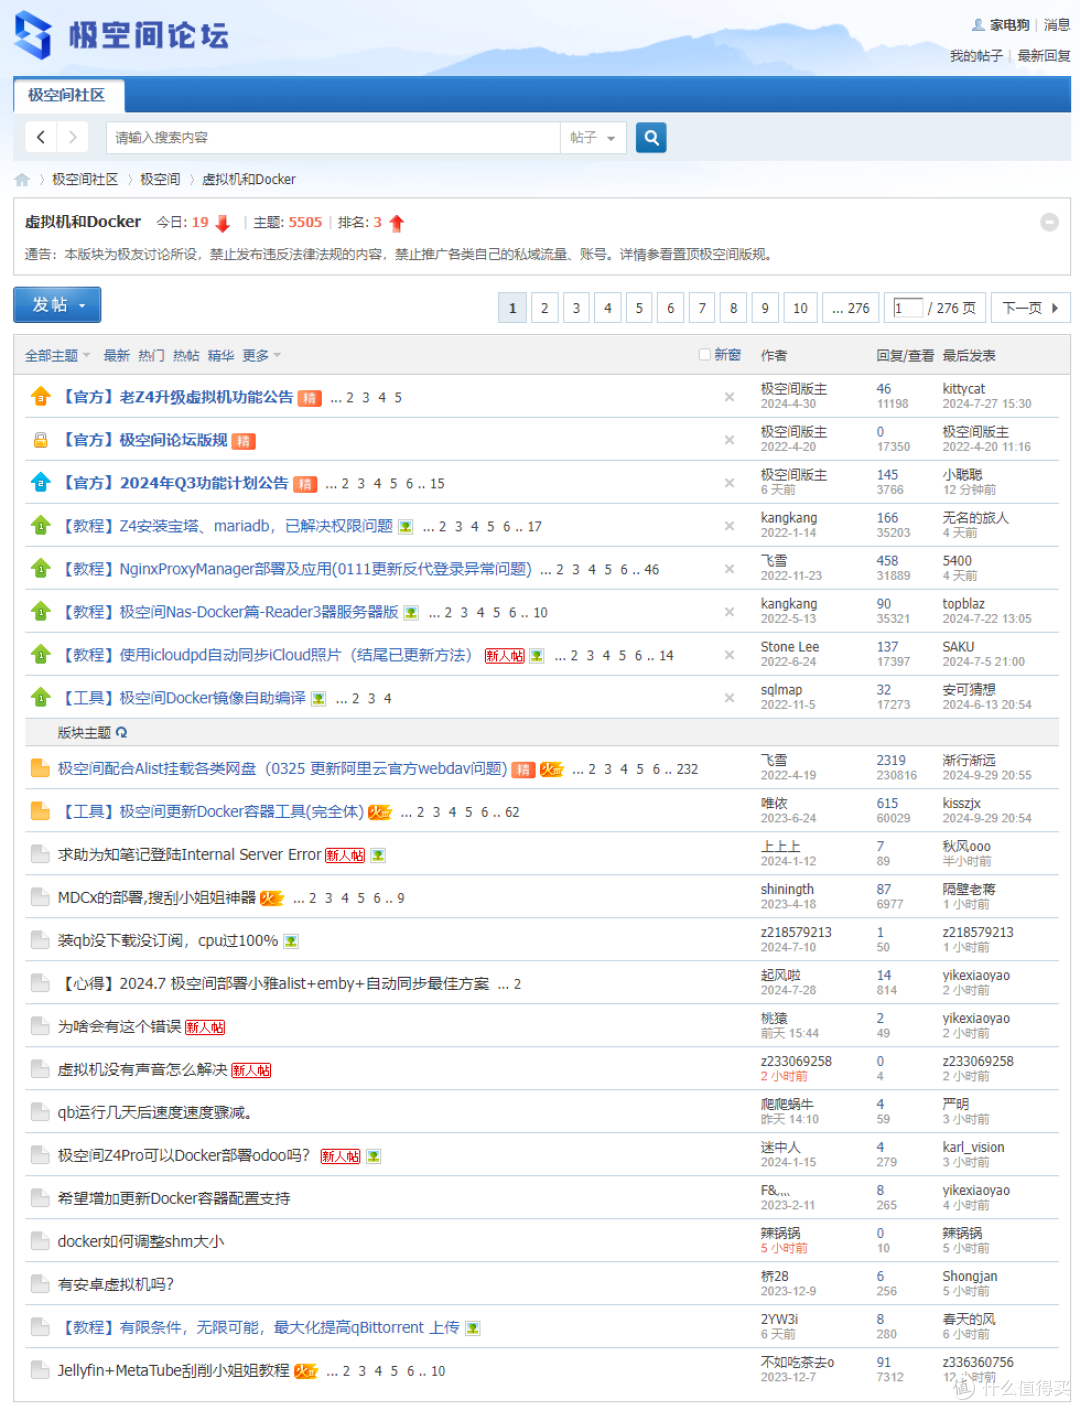Dismiss the 老Z4升级 announcement with its X
This screenshot has width=1080, height=1410.
click(729, 397)
